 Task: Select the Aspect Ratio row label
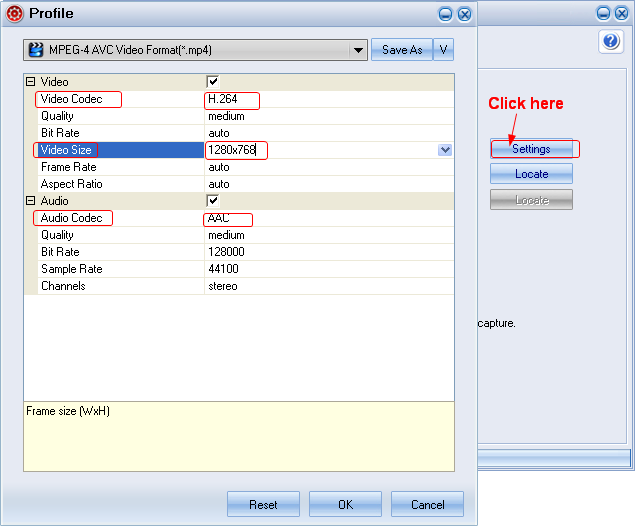point(71,184)
